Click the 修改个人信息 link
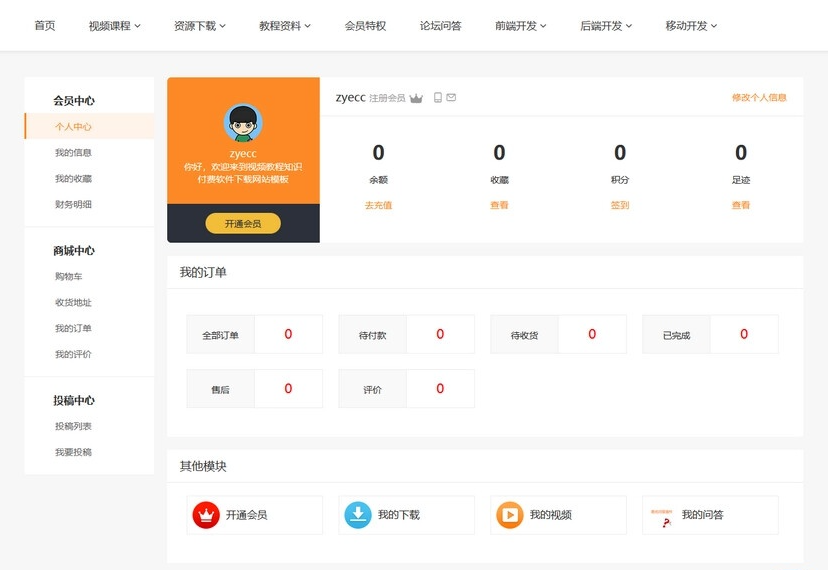828x570 pixels. (x=759, y=97)
